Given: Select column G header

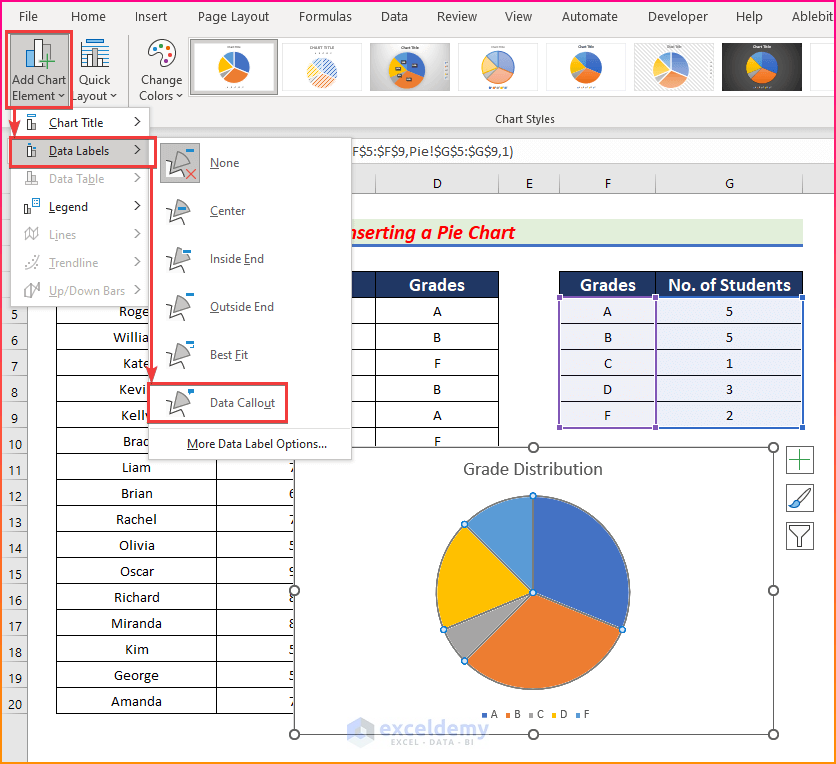Looking at the screenshot, I should [x=729, y=184].
